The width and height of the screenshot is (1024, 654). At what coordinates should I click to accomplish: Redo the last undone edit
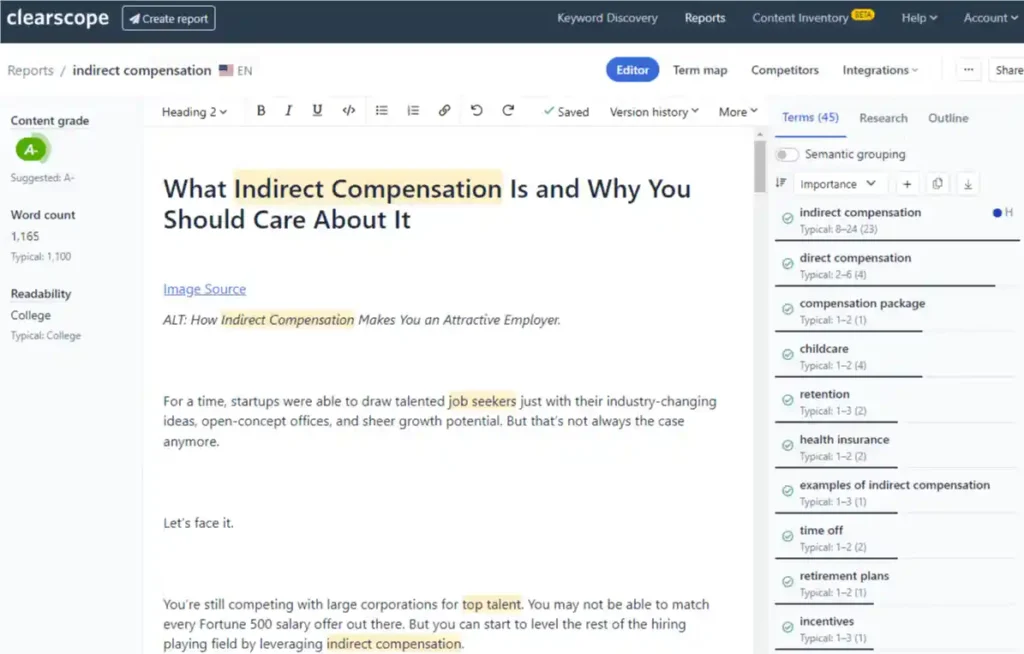click(x=508, y=111)
